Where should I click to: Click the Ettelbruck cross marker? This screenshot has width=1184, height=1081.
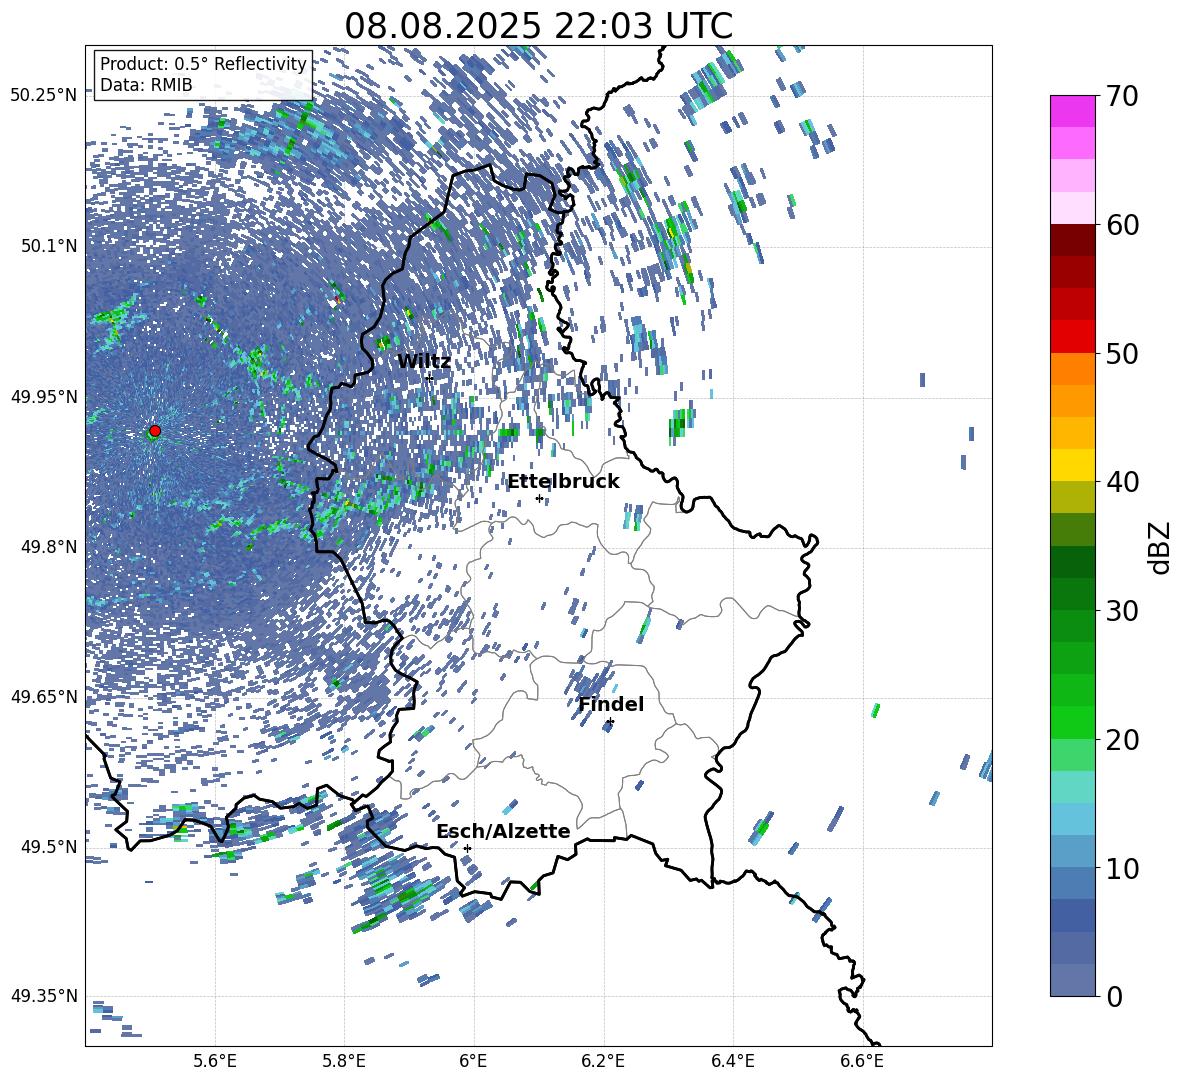pyautogui.click(x=539, y=498)
